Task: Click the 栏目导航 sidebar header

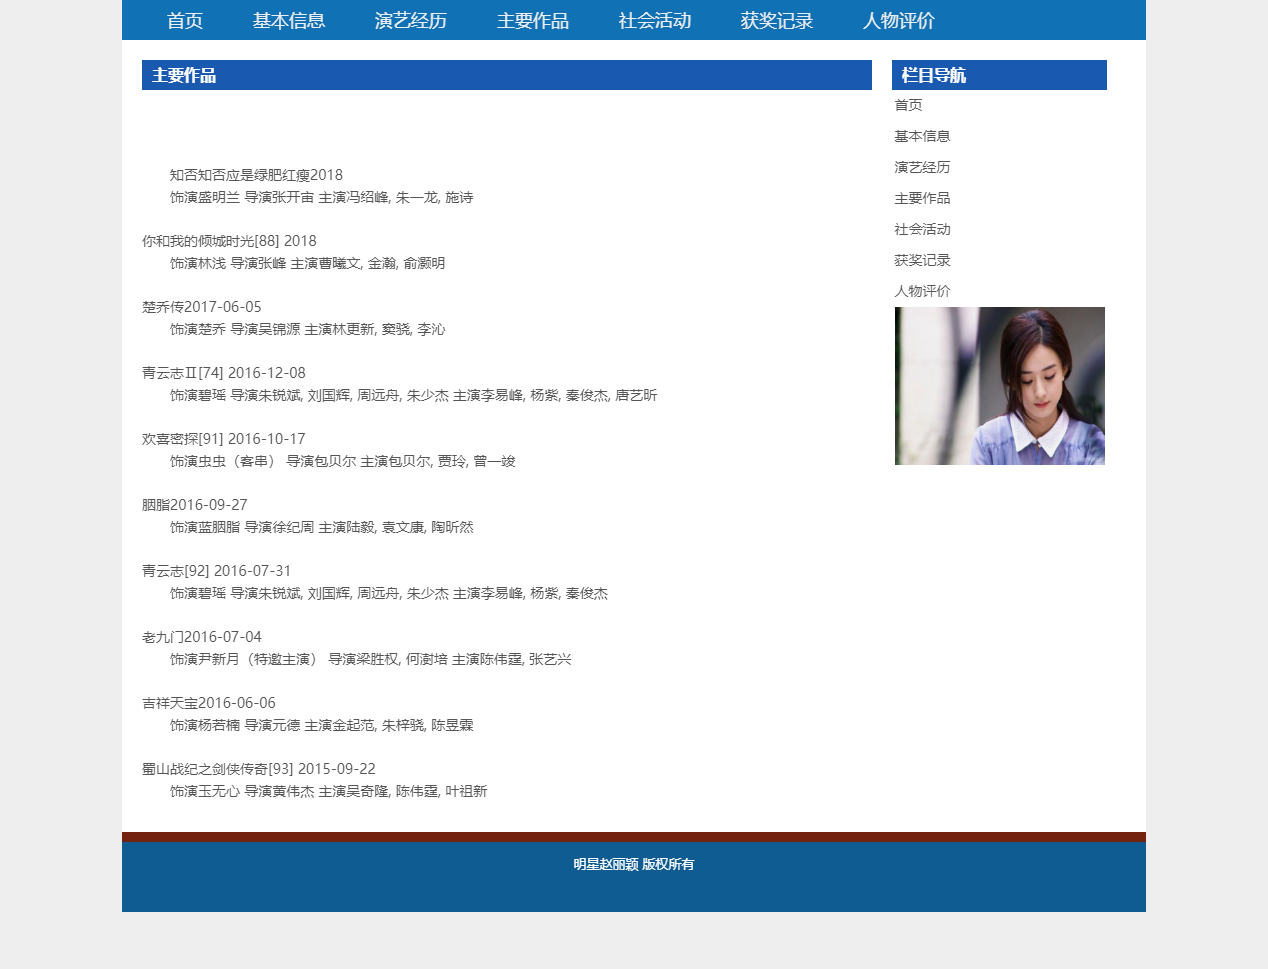Action: 999,75
